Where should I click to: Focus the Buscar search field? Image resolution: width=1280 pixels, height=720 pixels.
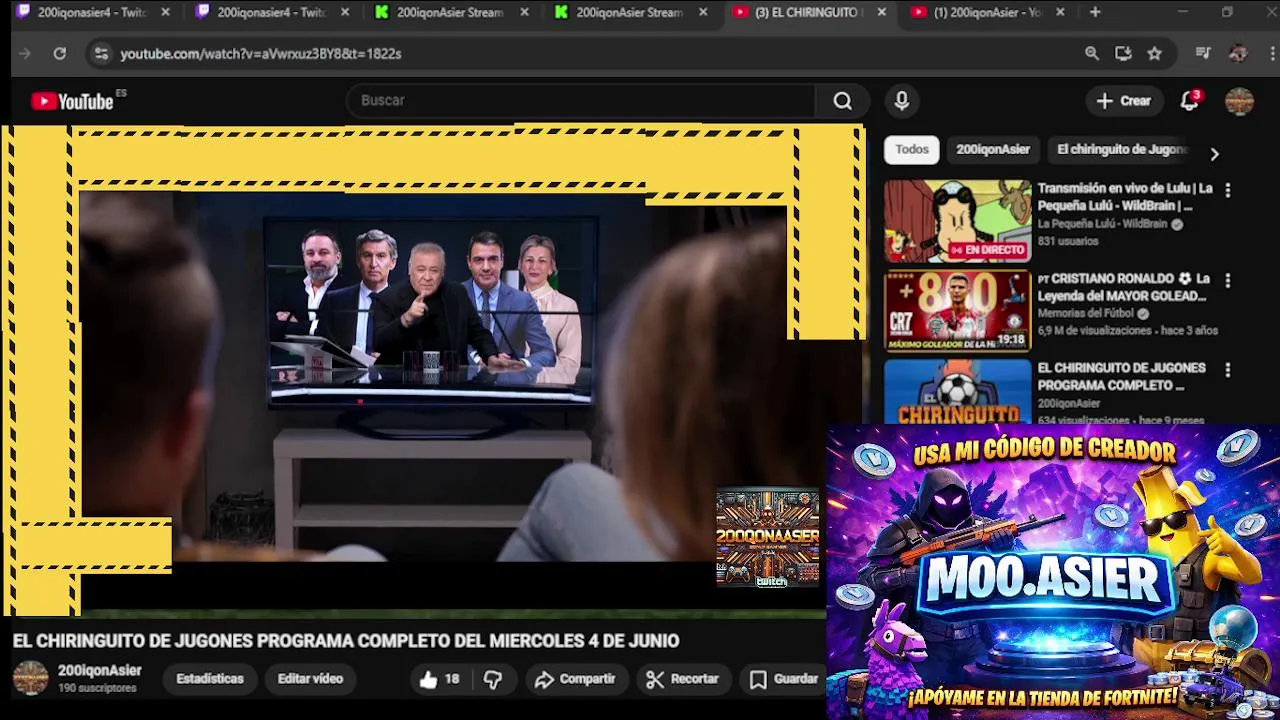(582, 101)
